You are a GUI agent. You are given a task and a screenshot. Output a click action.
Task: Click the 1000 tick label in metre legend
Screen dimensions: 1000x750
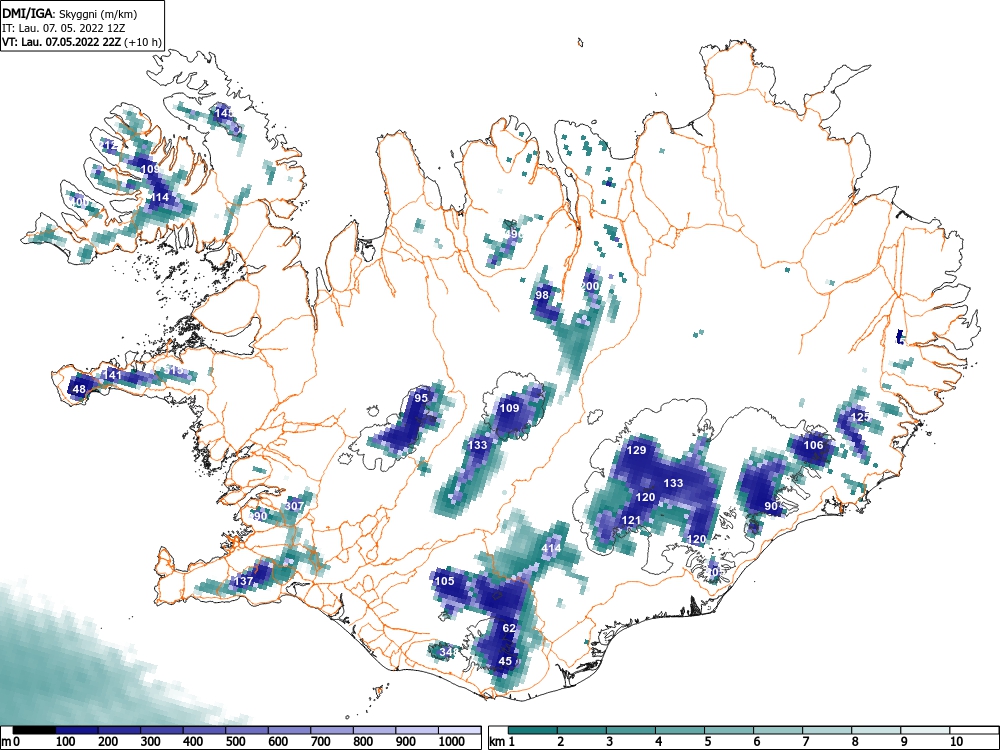point(452,742)
